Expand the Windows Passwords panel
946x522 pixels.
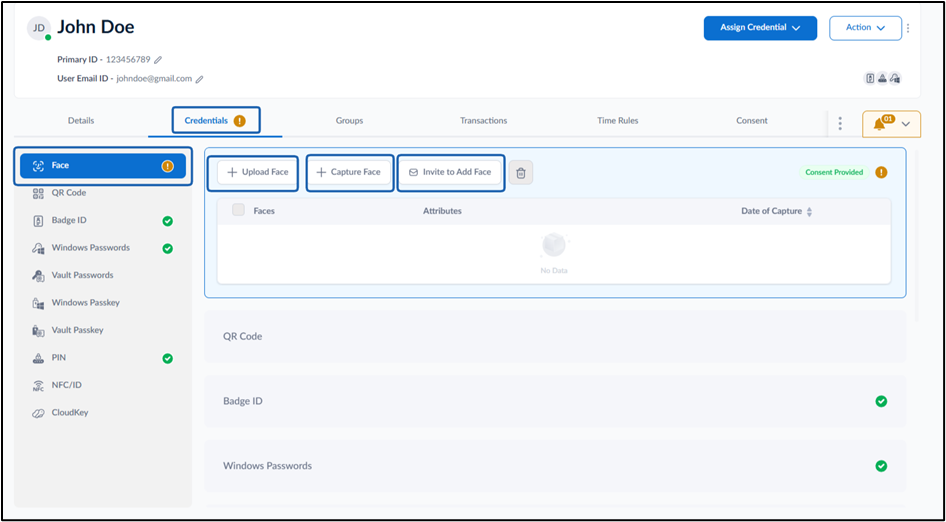pos(555,466)
